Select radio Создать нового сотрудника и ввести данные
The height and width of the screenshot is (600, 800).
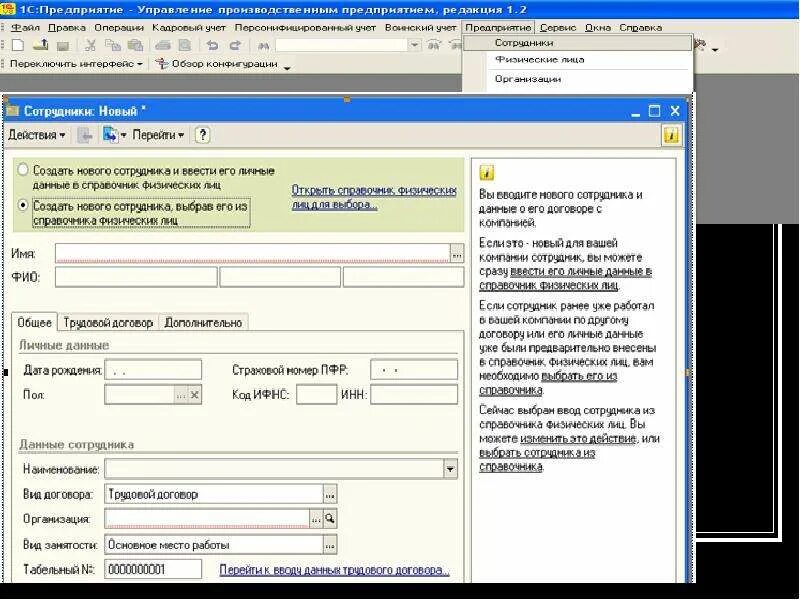pyautogui.click(x=22, y=170)
